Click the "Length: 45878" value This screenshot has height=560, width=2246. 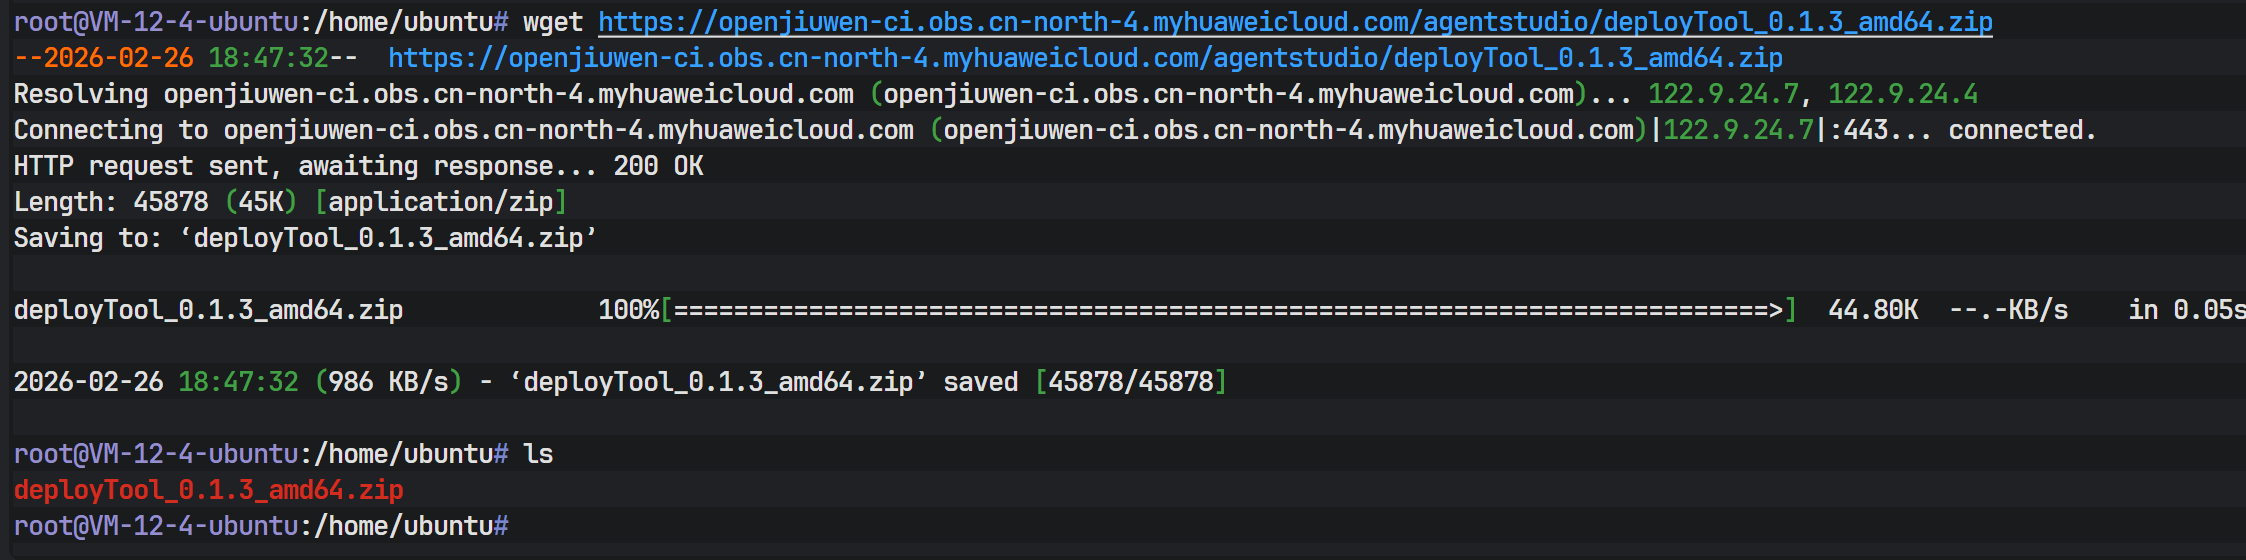(x=170, y=202)
